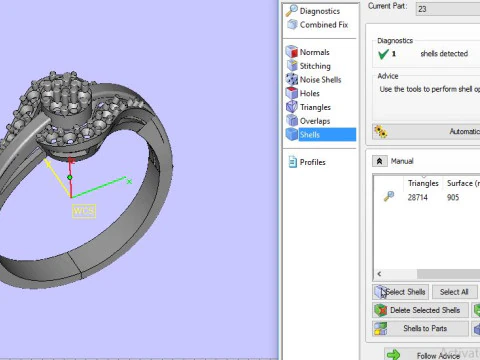
Task: Click the shell row magnifier icon
Action: click(389, 196)
